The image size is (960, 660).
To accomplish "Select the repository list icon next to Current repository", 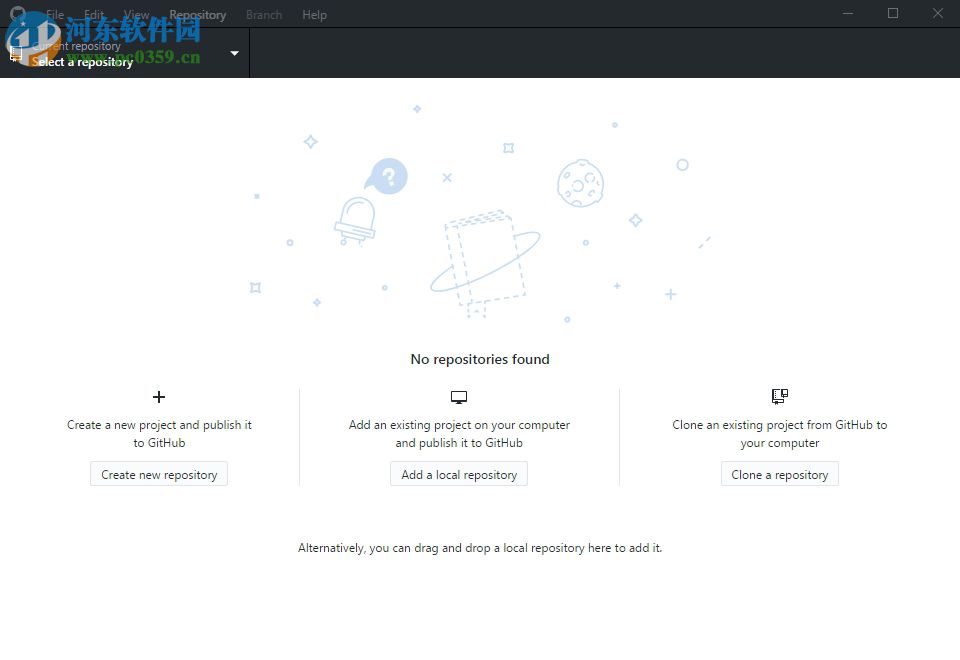I will tap(15, 52).
